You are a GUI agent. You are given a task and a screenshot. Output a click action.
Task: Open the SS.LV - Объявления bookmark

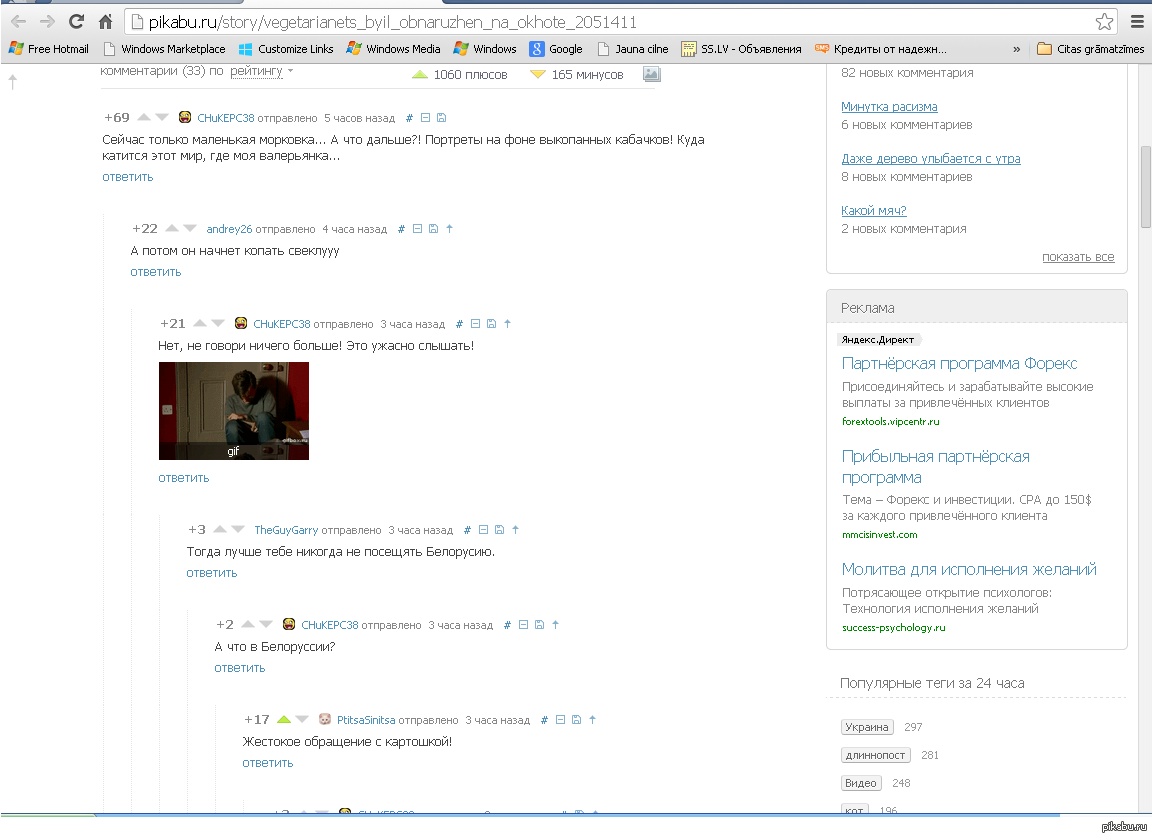(741, 48)
